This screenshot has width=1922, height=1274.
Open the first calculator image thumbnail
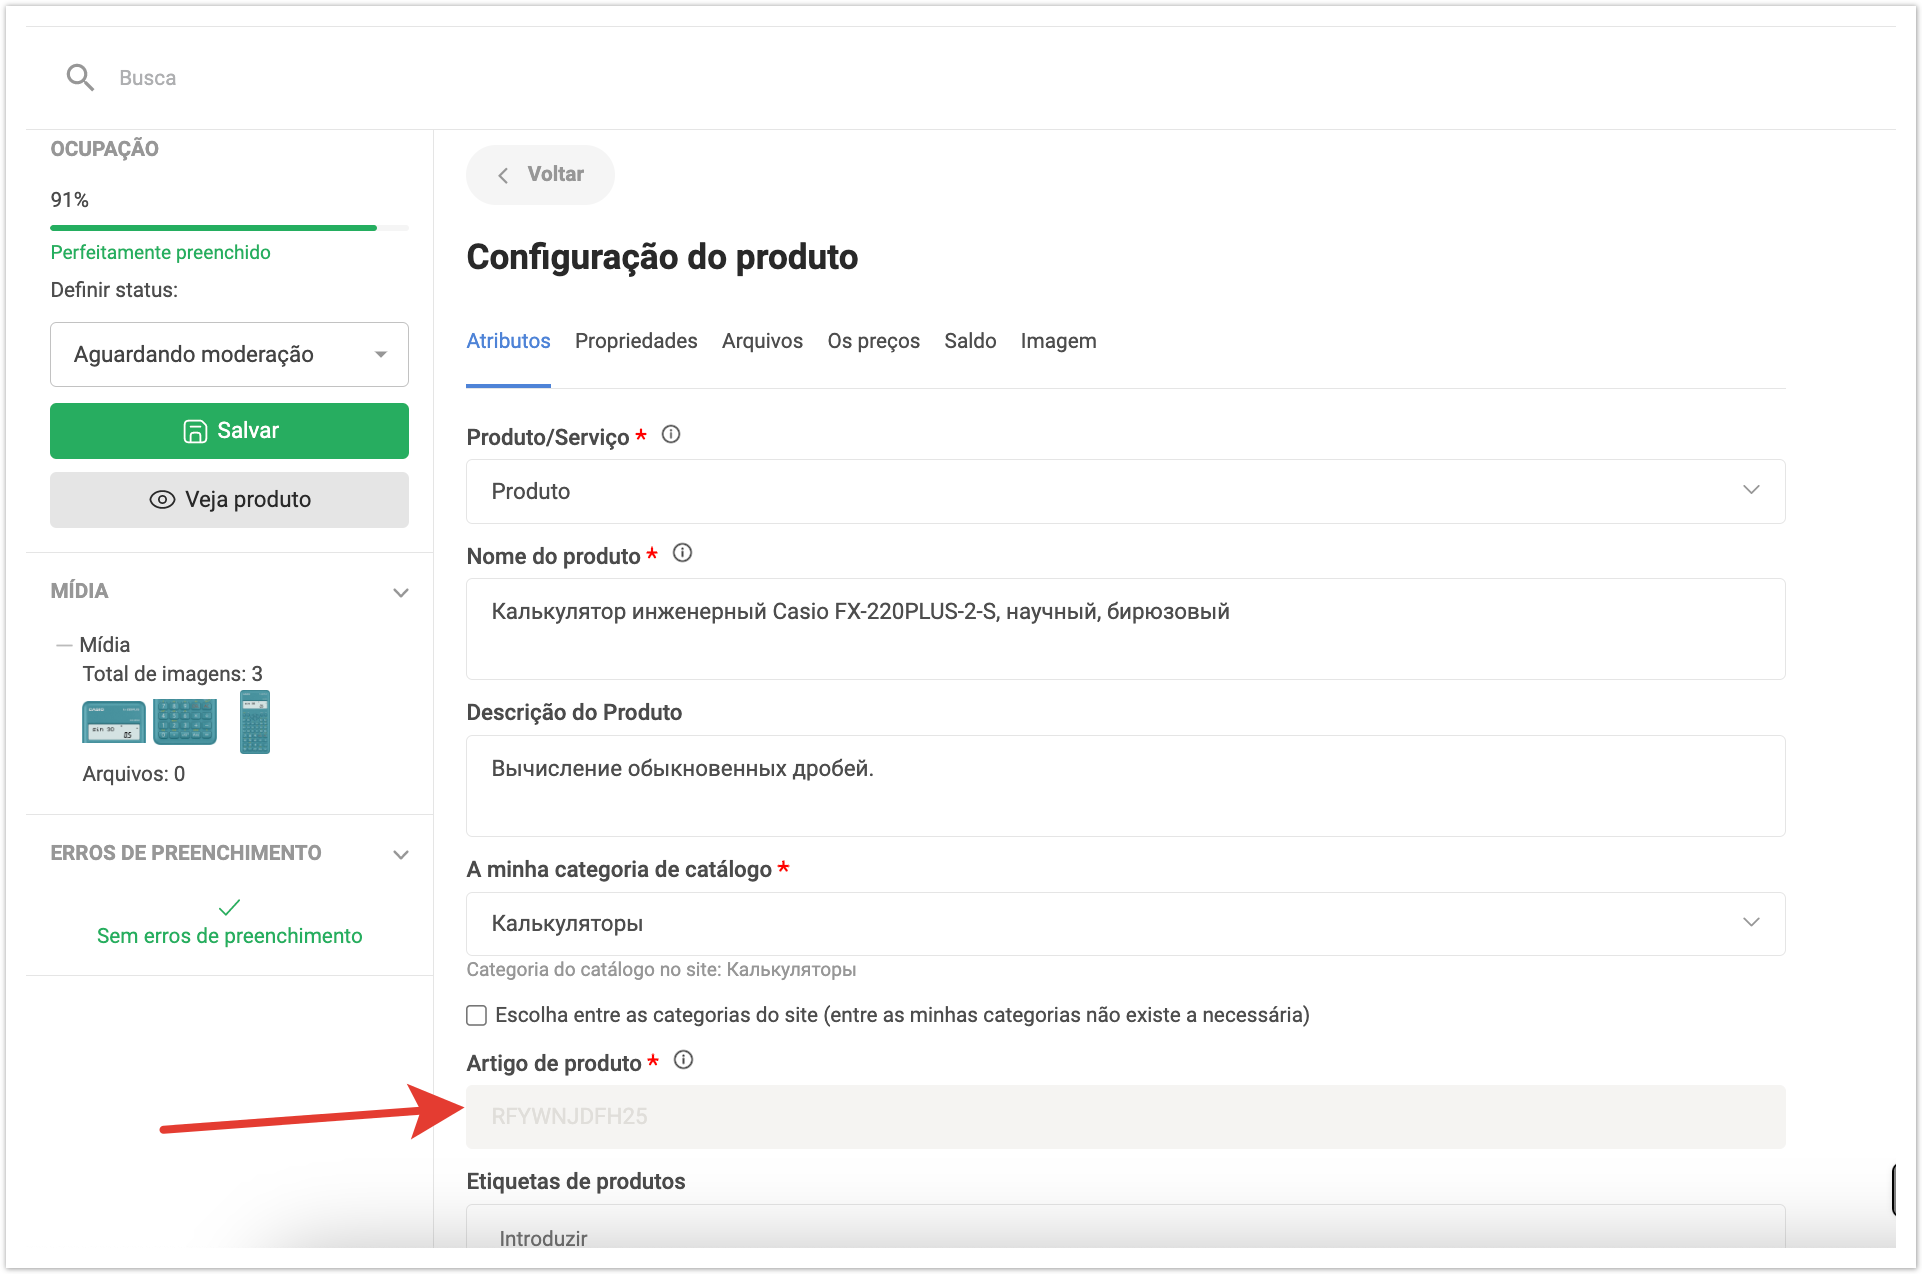113,722
